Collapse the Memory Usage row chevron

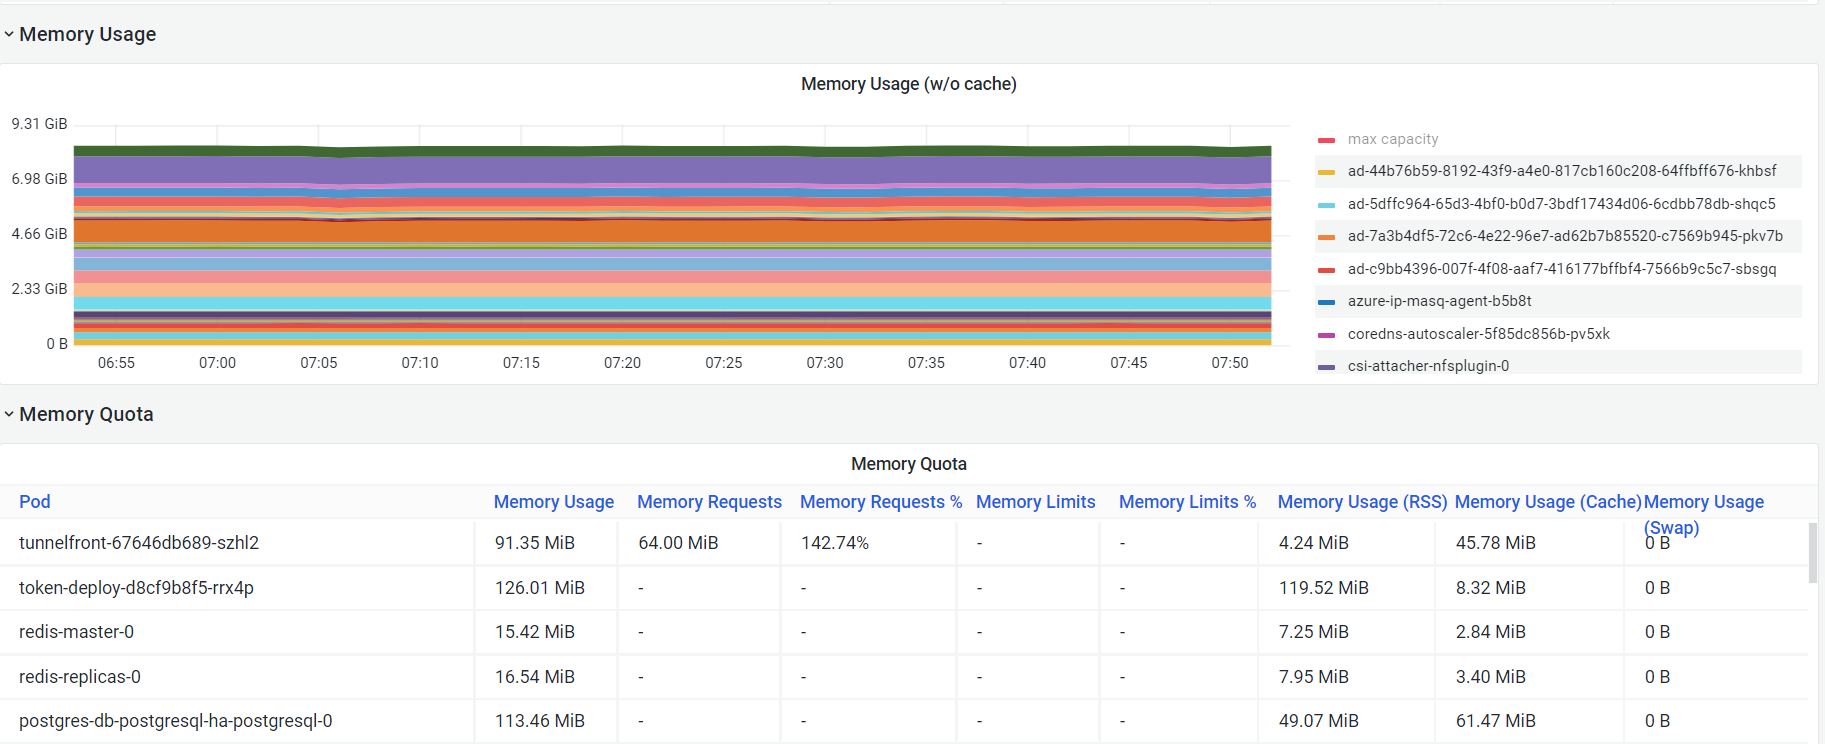click(x=9, y=34)
